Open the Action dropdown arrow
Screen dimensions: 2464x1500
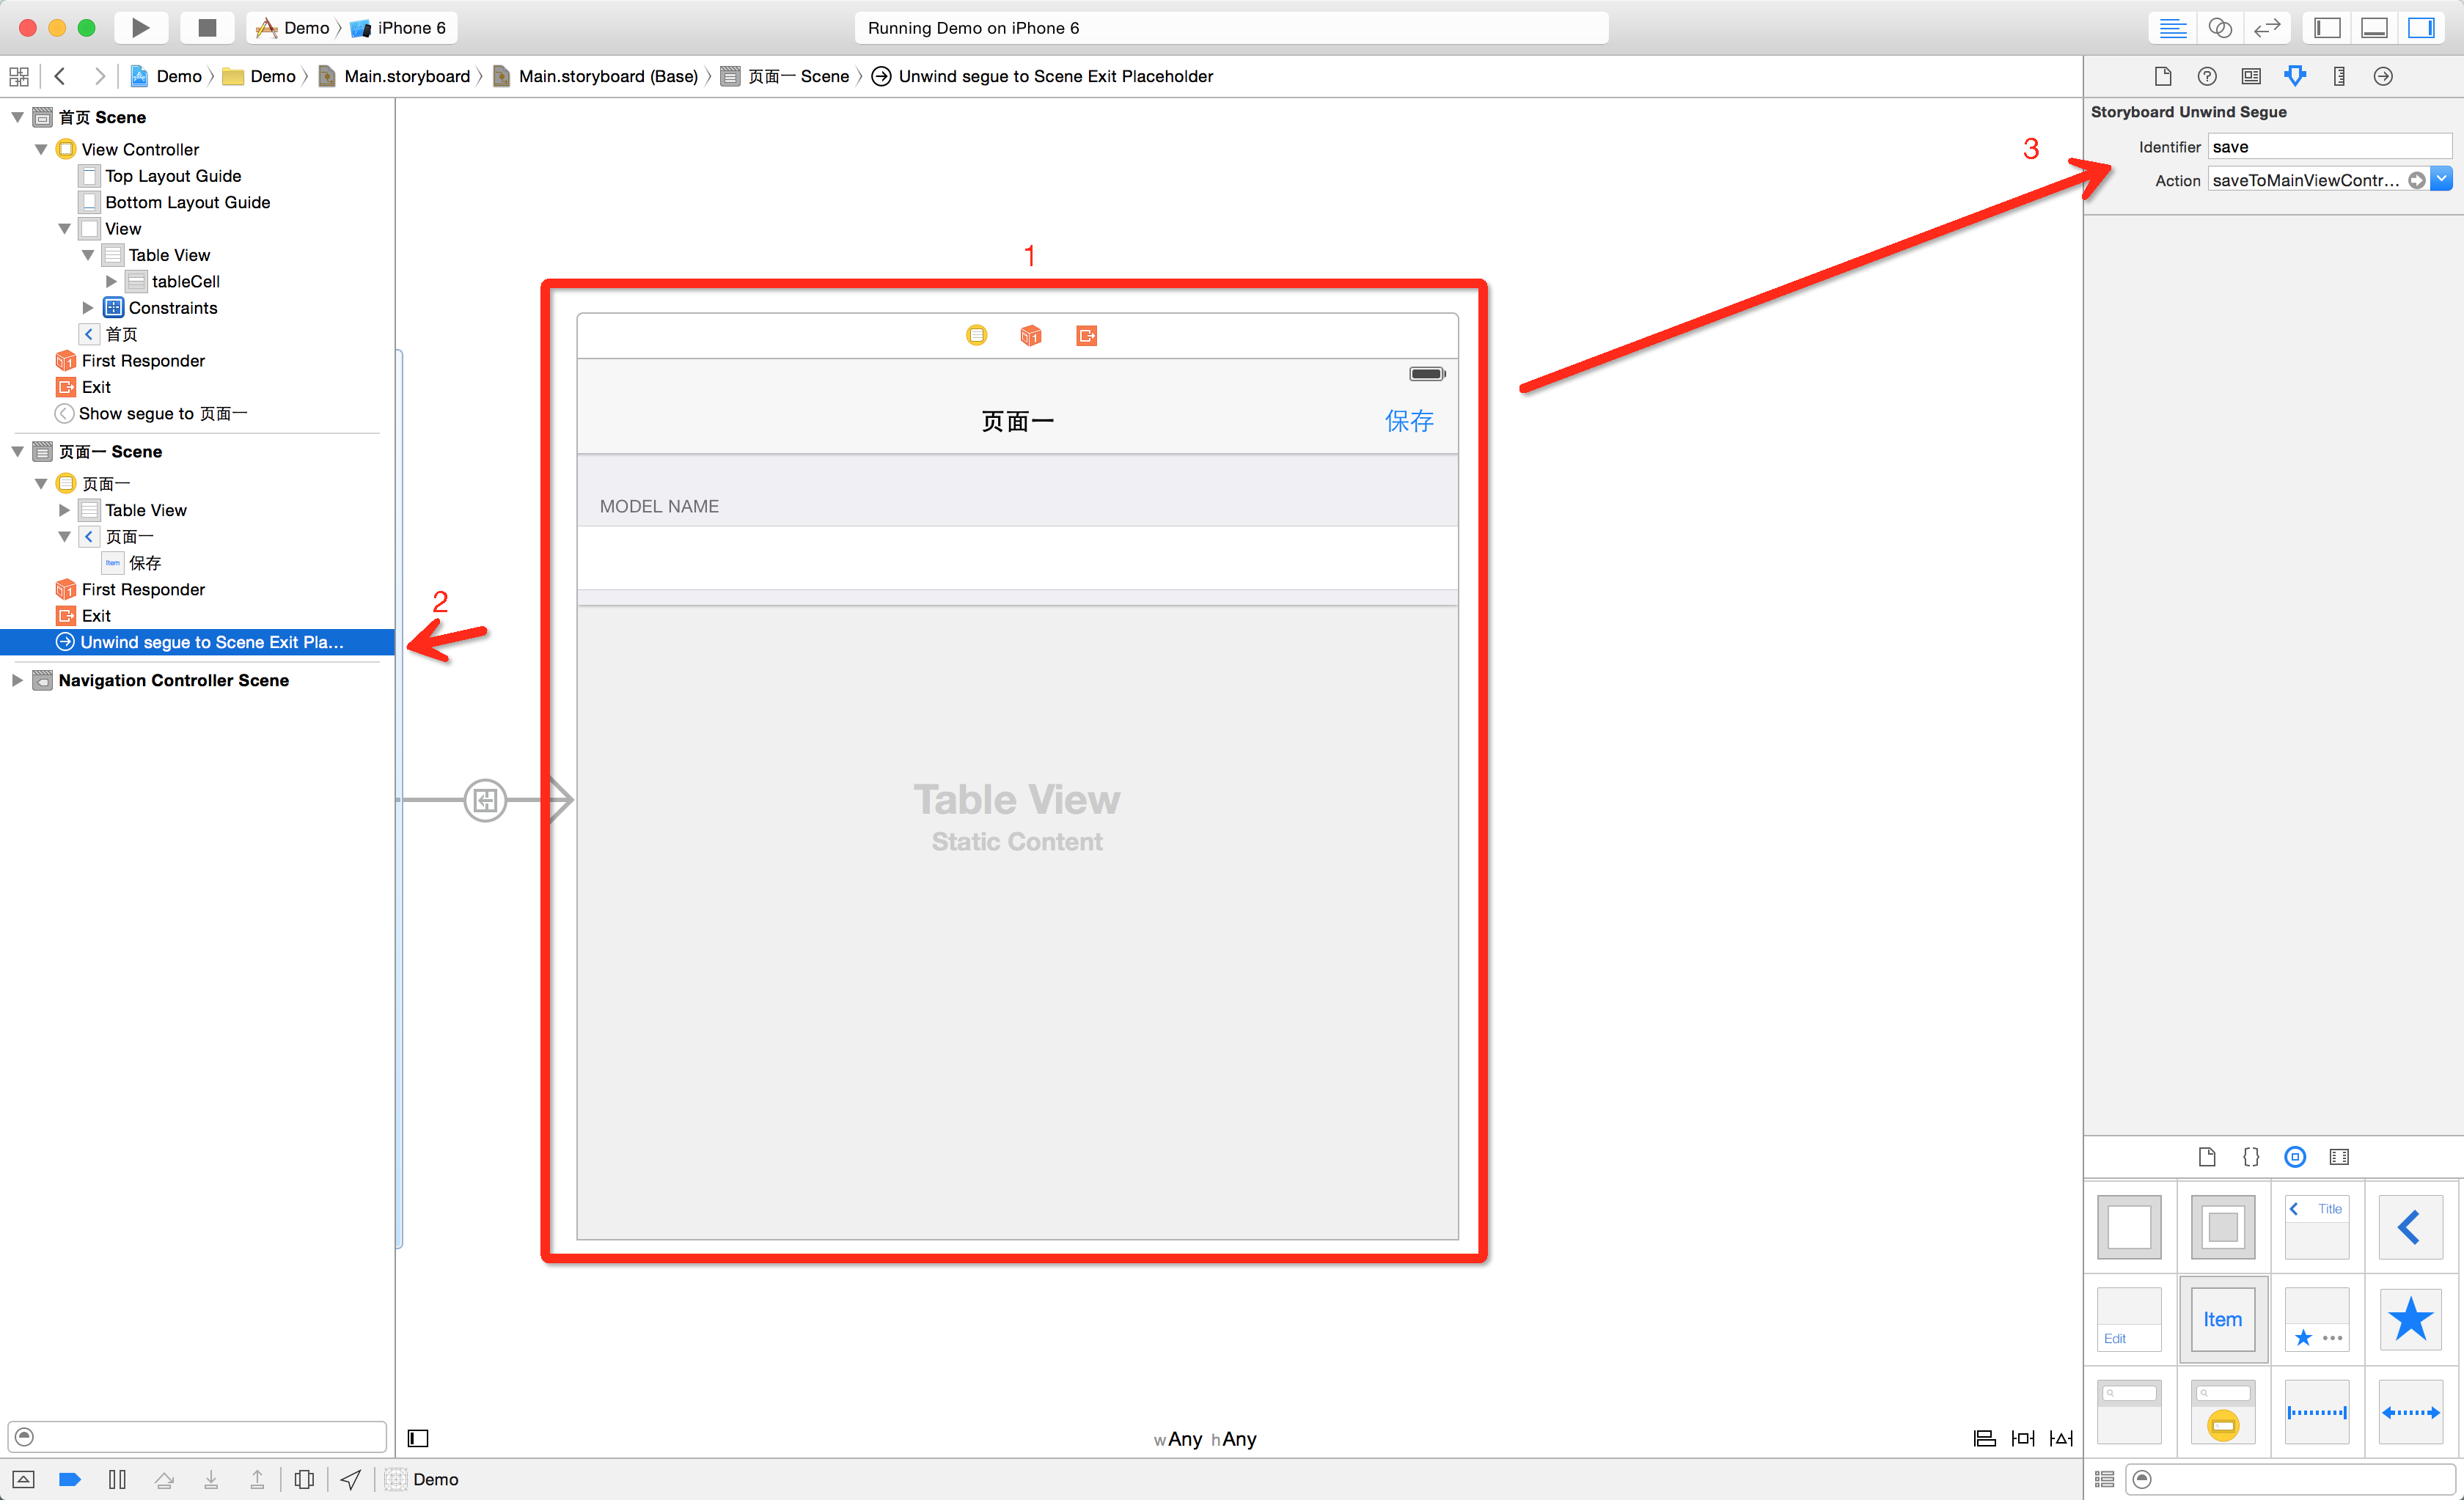[x=2441, y=179]
